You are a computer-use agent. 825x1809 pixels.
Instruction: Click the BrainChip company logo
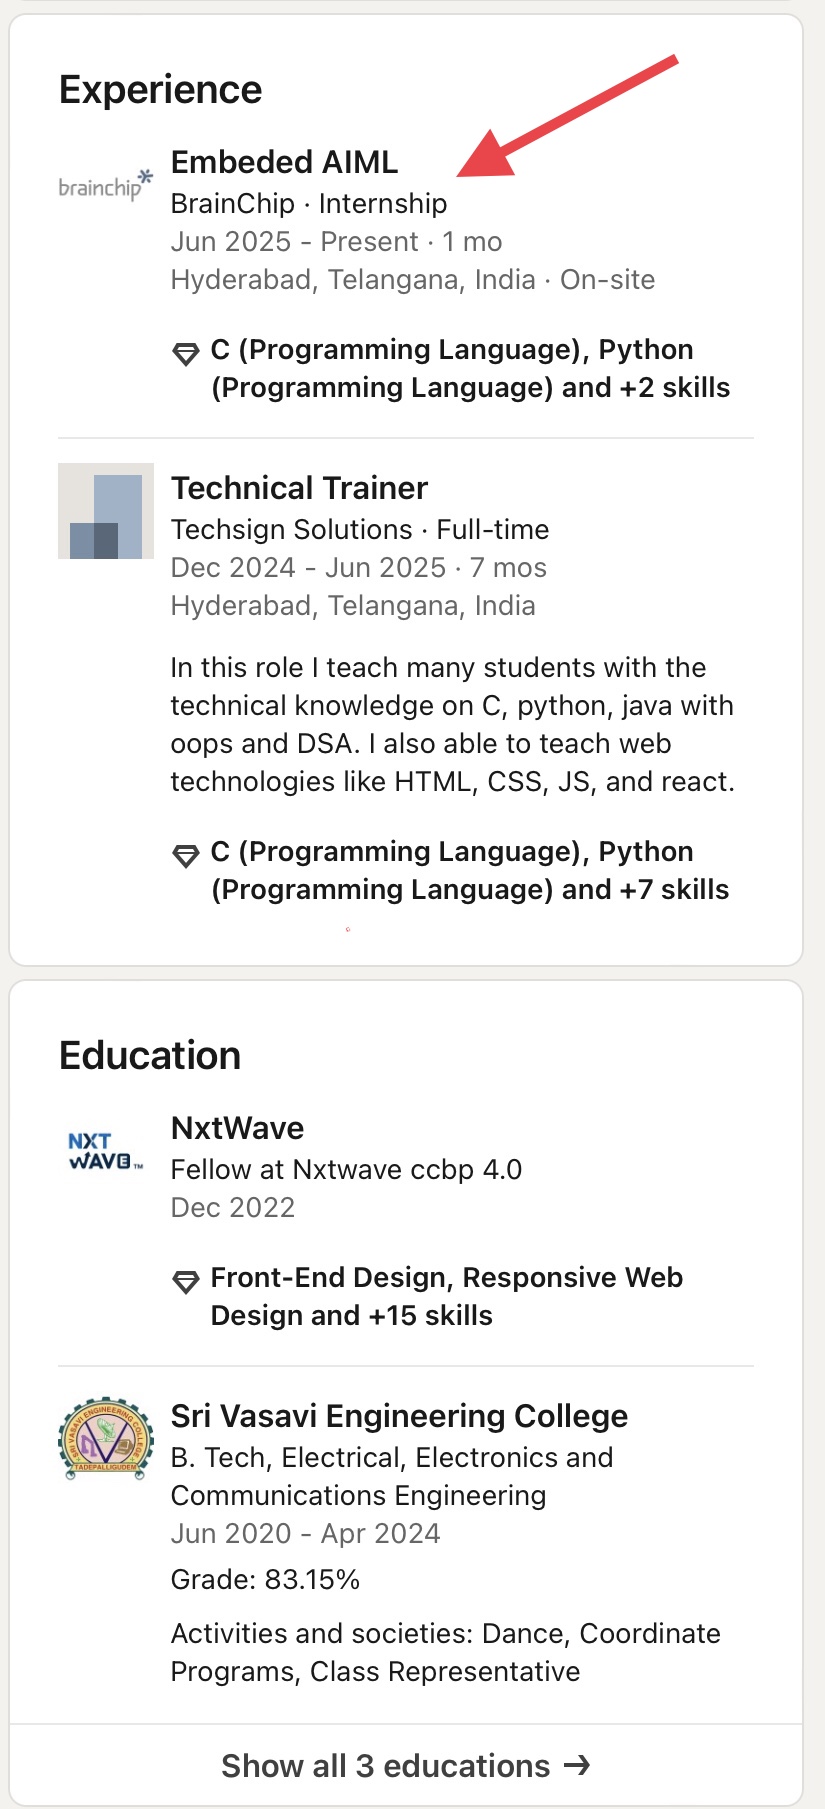[105, 185]
